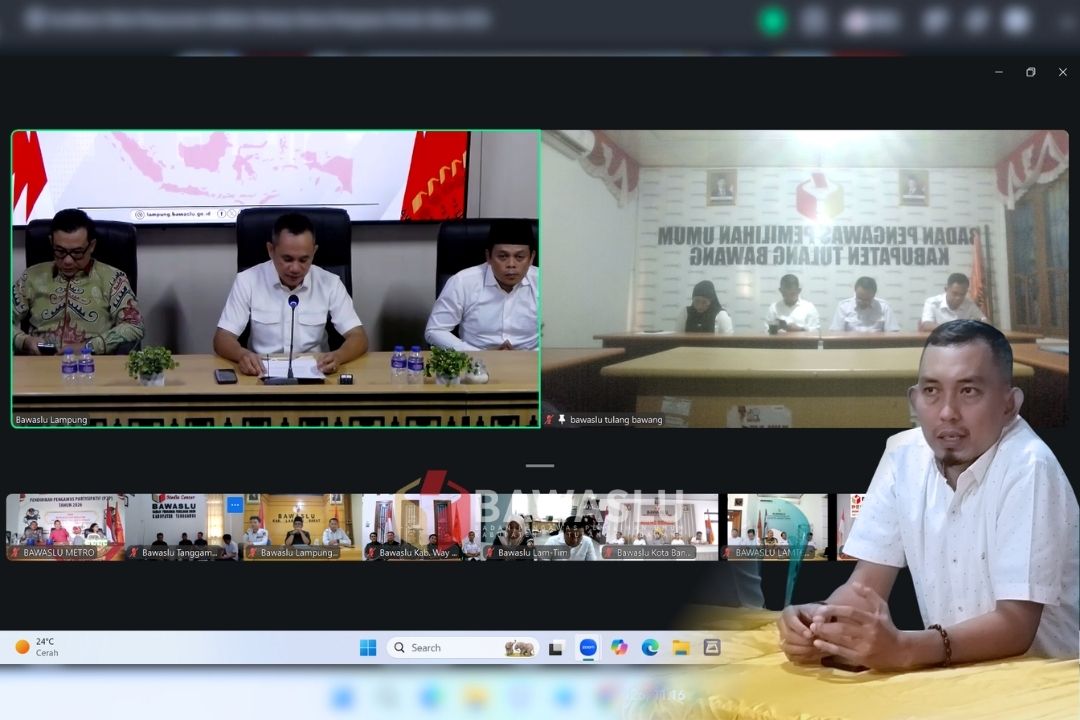1080x720 pixels.
Task: Open the Windows Start menu
Action: pyautogui.click(x=368, y=648)
